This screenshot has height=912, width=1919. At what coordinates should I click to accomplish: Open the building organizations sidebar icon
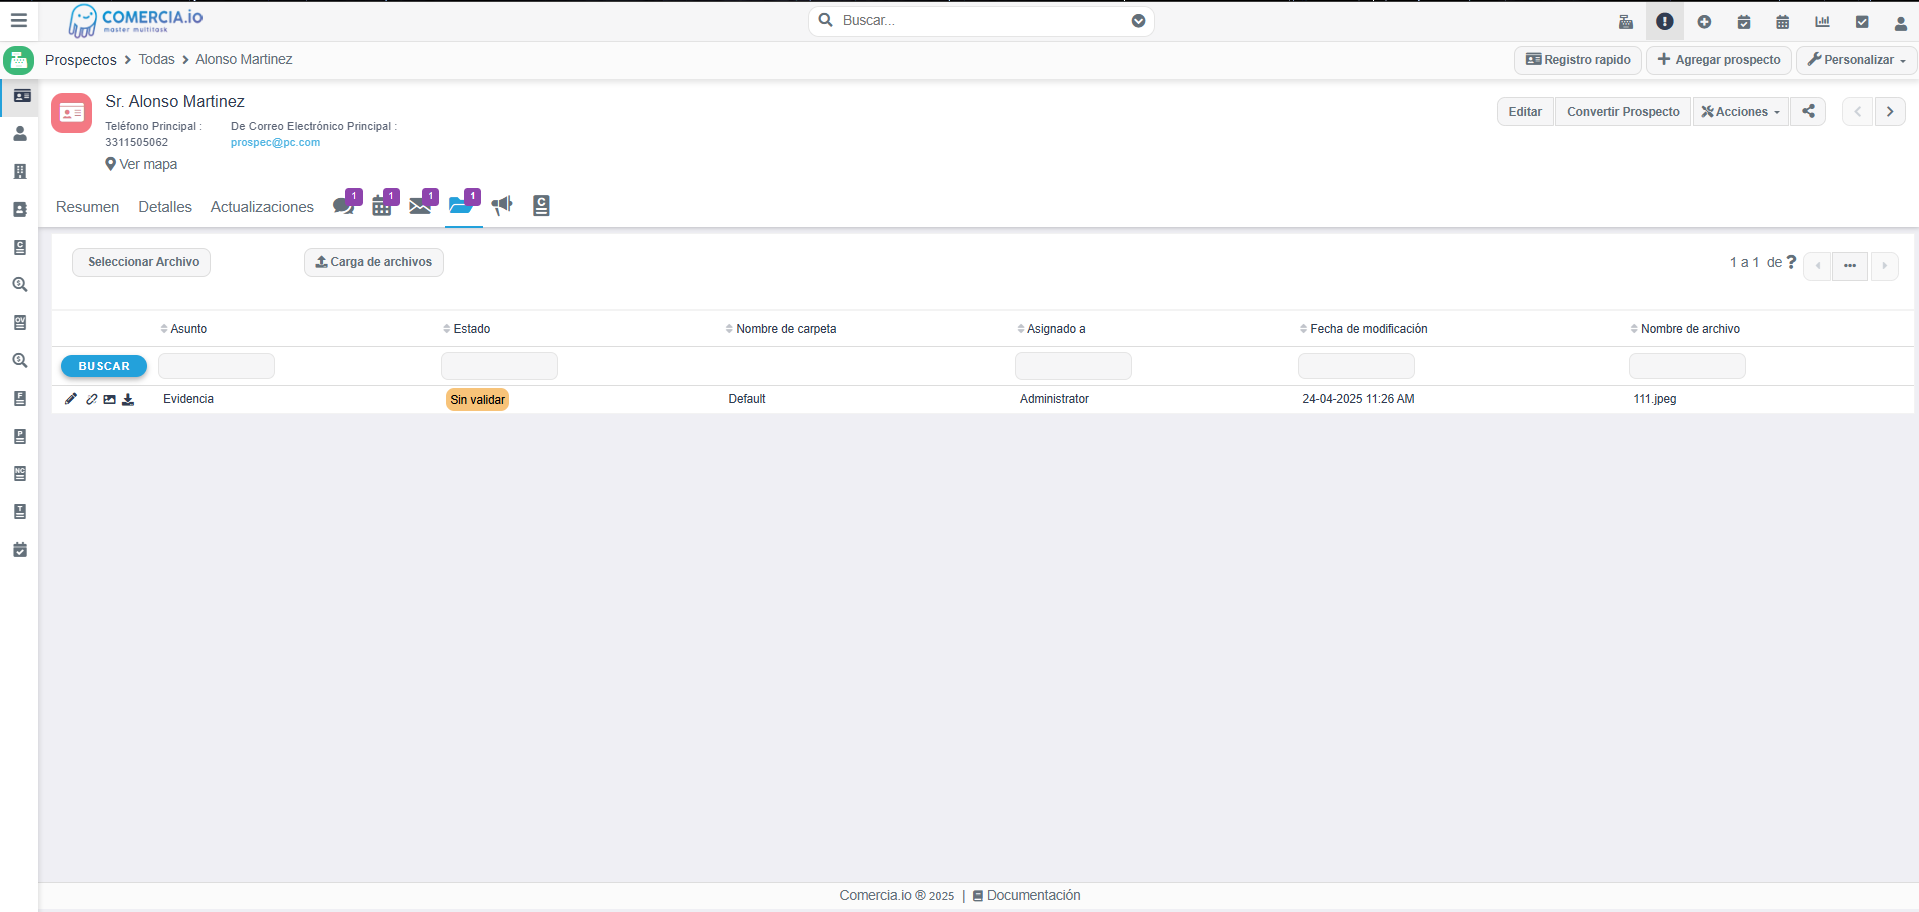coord(19,171)
